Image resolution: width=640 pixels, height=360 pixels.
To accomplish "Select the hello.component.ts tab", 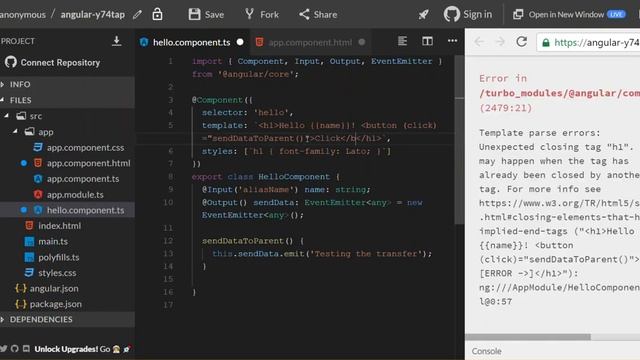I will click(191, 42).
